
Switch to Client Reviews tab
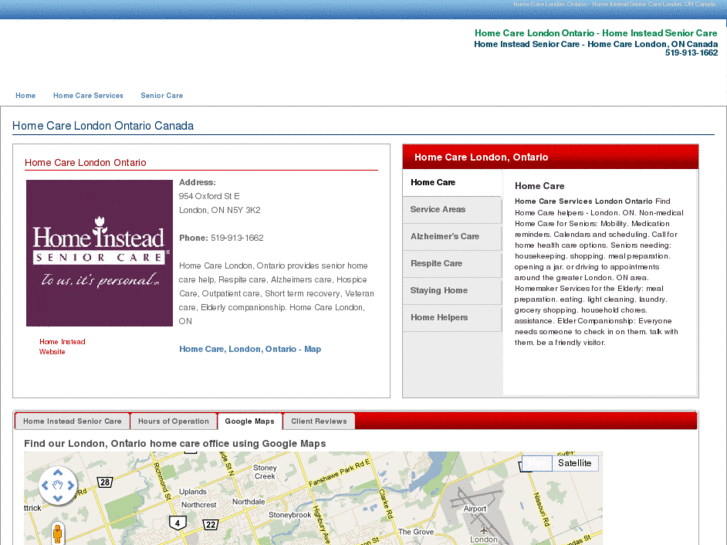click(x=319, y=421)
